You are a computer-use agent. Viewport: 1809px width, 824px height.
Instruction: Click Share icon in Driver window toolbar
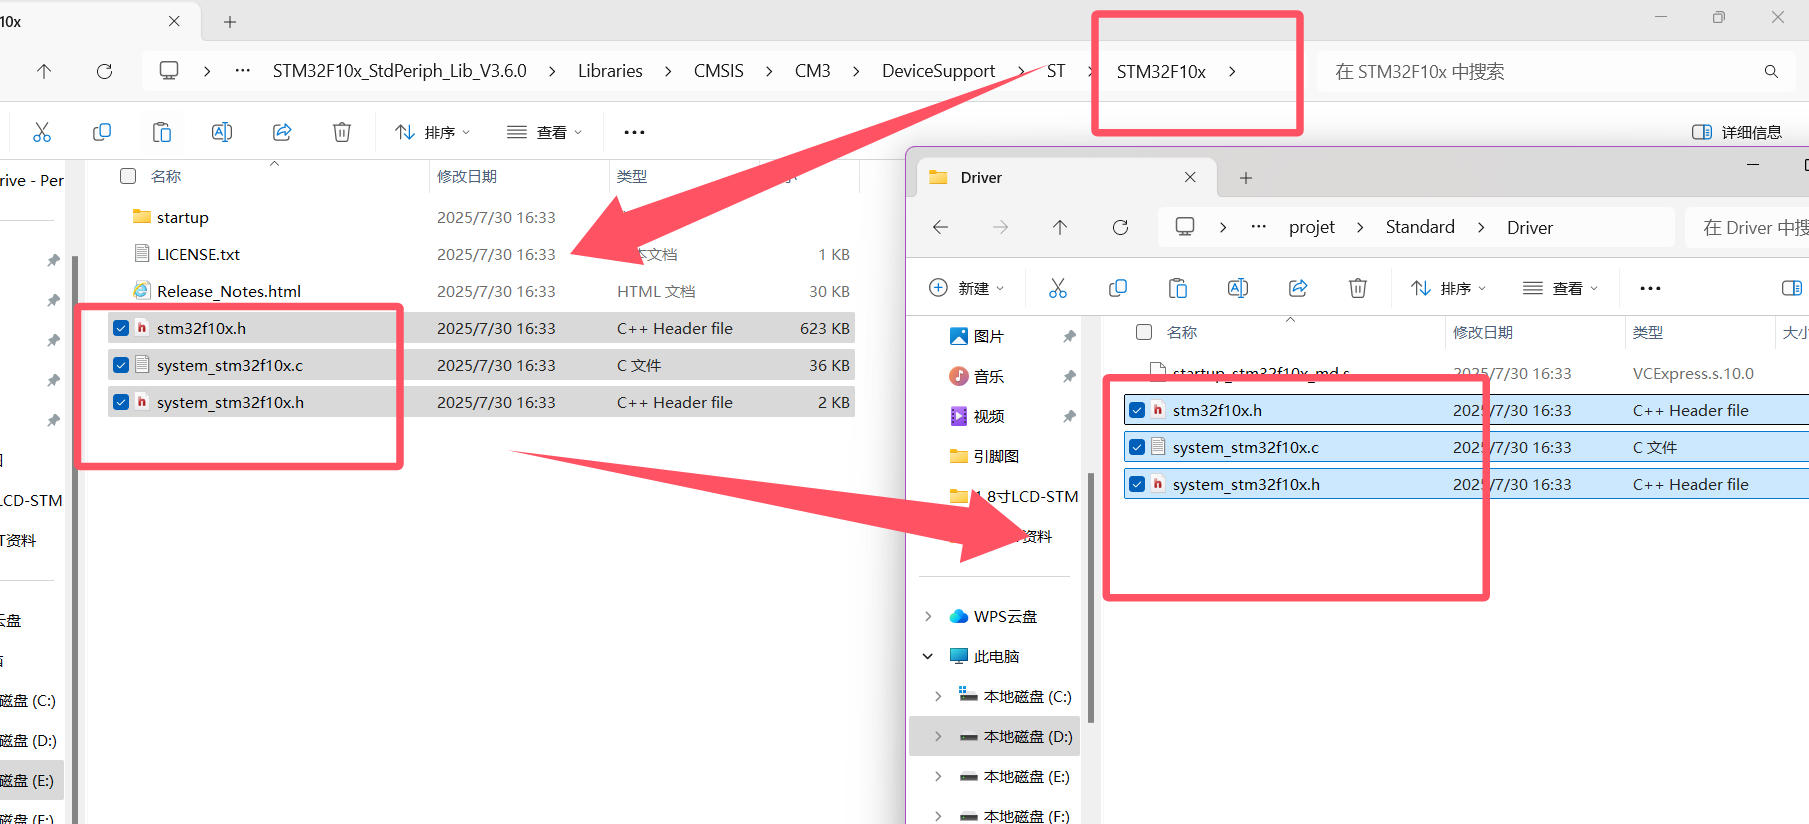point(1298,288)
